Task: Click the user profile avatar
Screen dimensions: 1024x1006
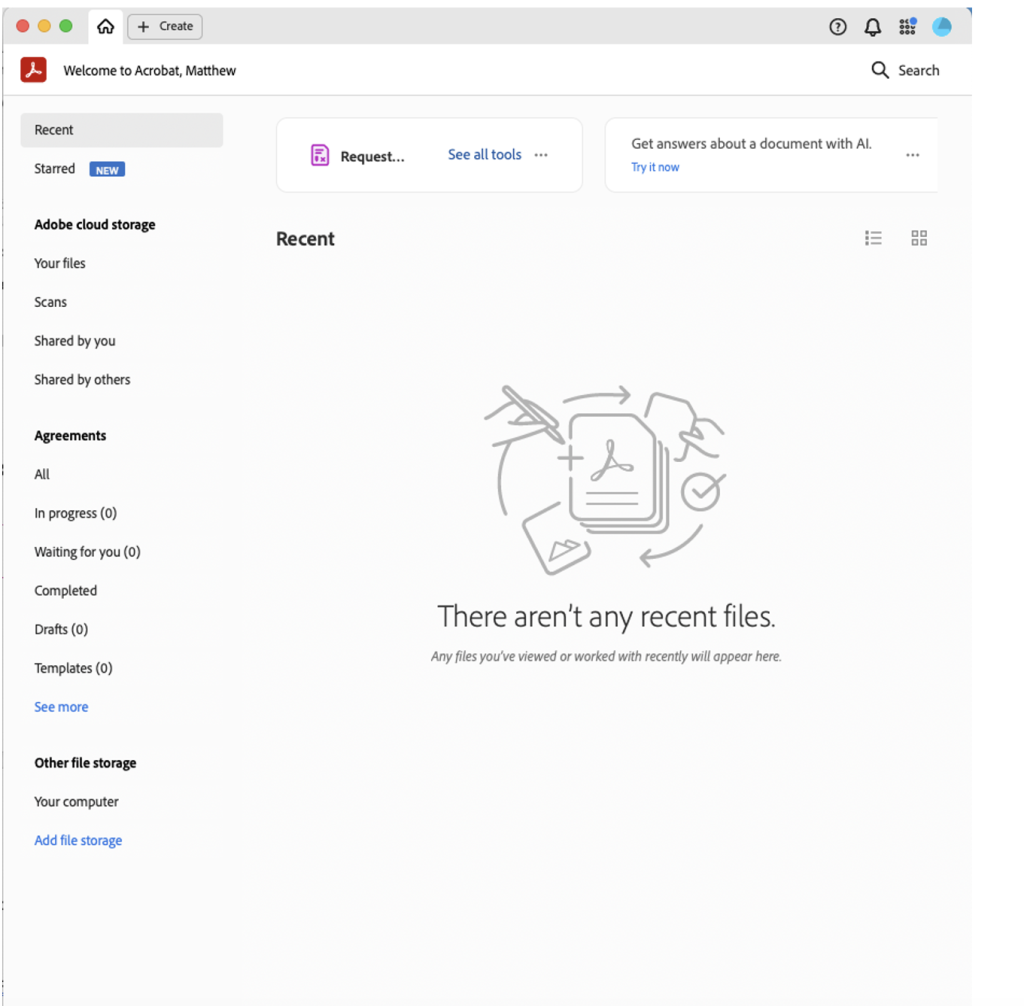Action: (x=942, y=27)
